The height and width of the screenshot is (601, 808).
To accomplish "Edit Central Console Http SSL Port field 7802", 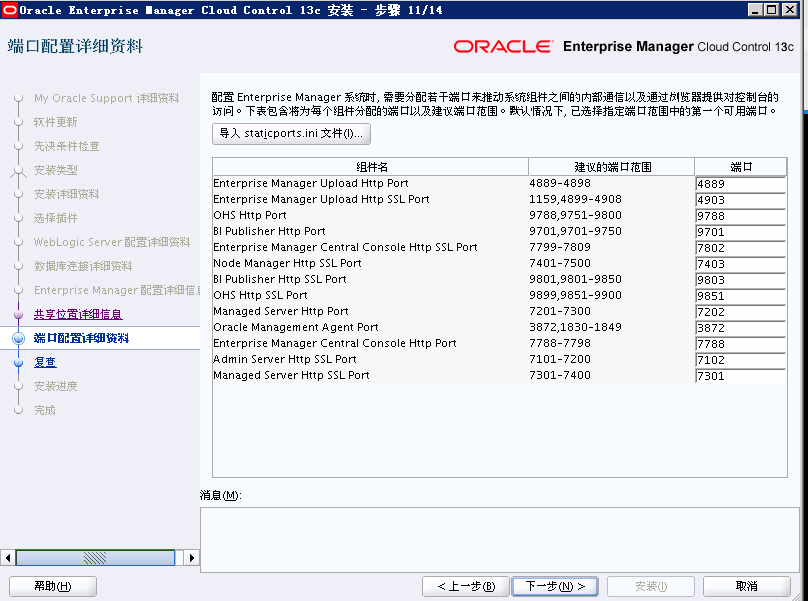I will (740, 248).
